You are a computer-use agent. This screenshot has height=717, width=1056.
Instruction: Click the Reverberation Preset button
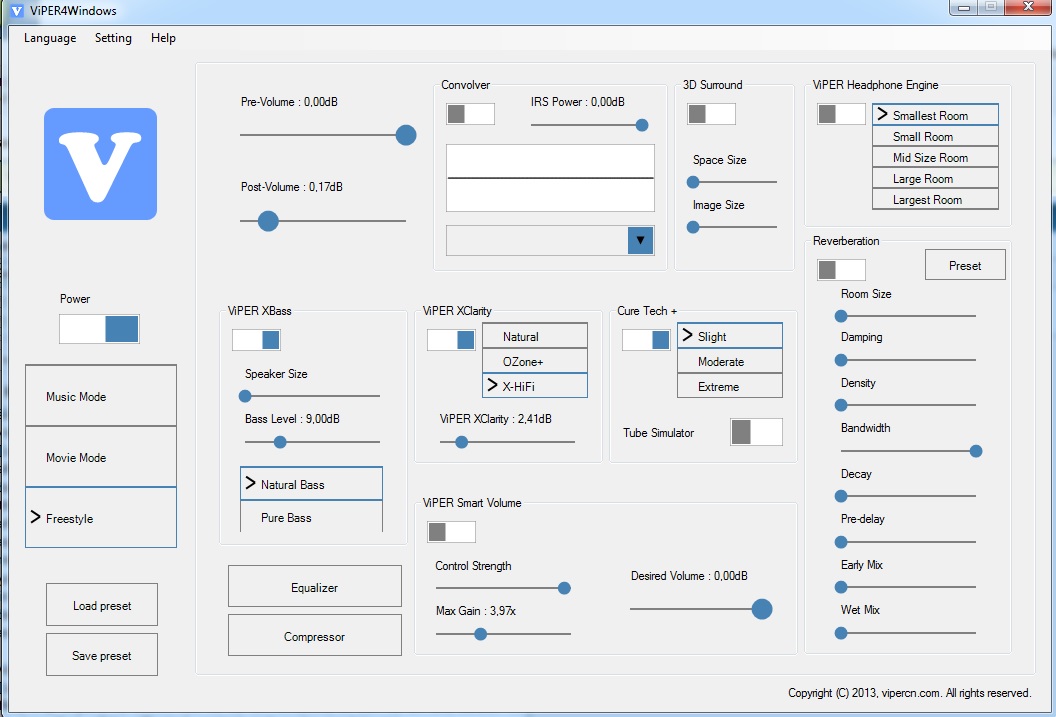[965, 265]
